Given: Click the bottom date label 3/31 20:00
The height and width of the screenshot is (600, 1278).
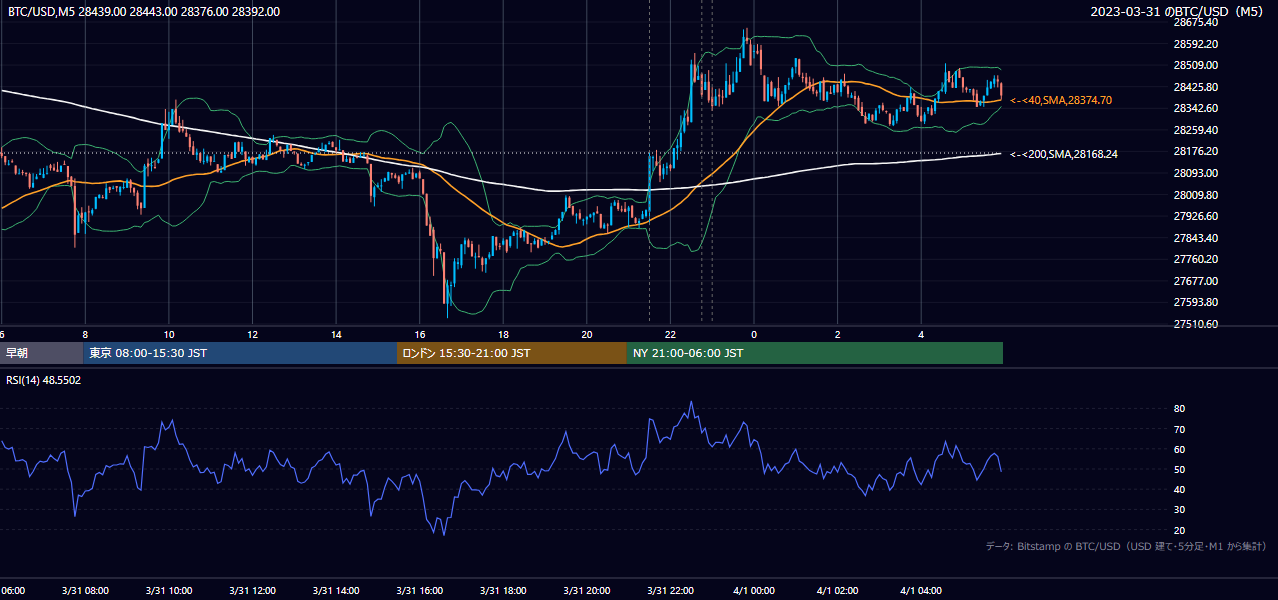Looking at the screenshot, I should tap(587, 591).
